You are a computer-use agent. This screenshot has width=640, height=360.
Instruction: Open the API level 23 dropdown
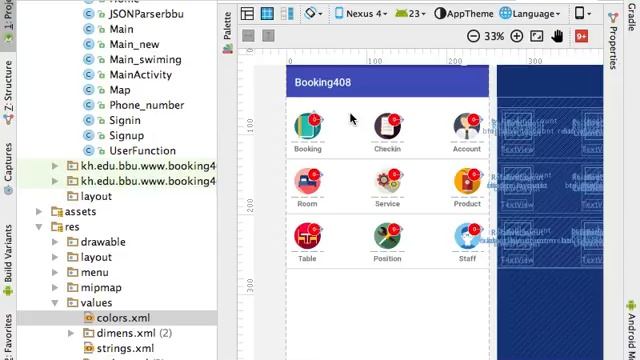pos(410,13)
